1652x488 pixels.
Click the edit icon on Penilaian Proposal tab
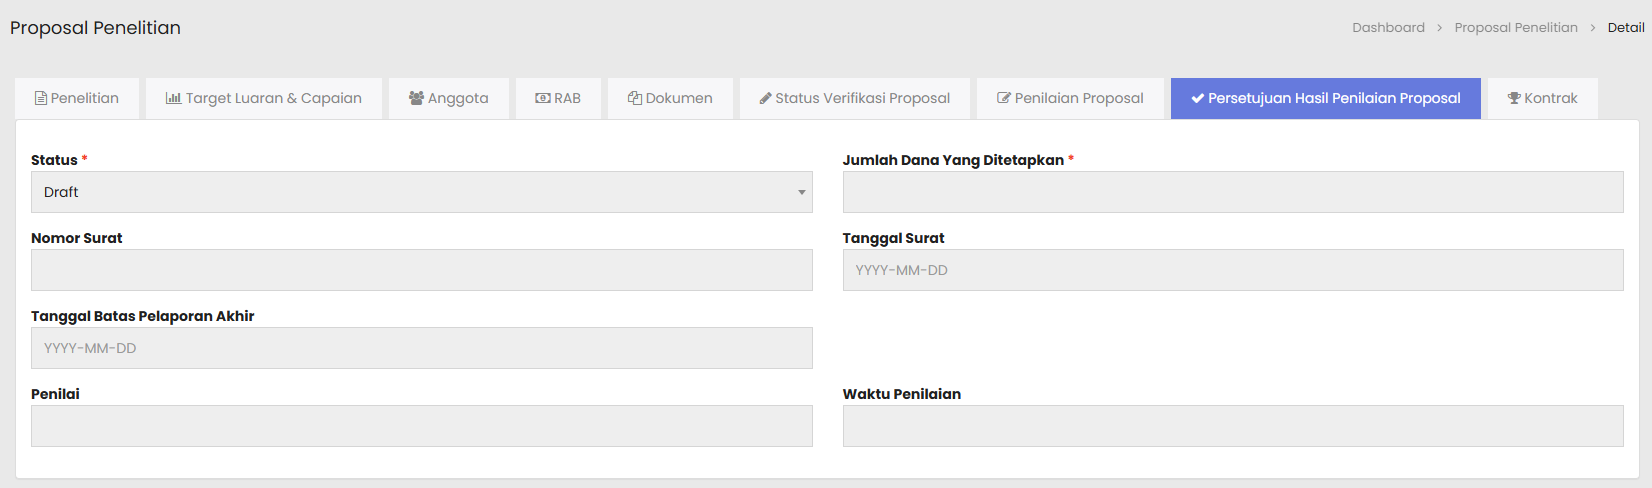1004,98
